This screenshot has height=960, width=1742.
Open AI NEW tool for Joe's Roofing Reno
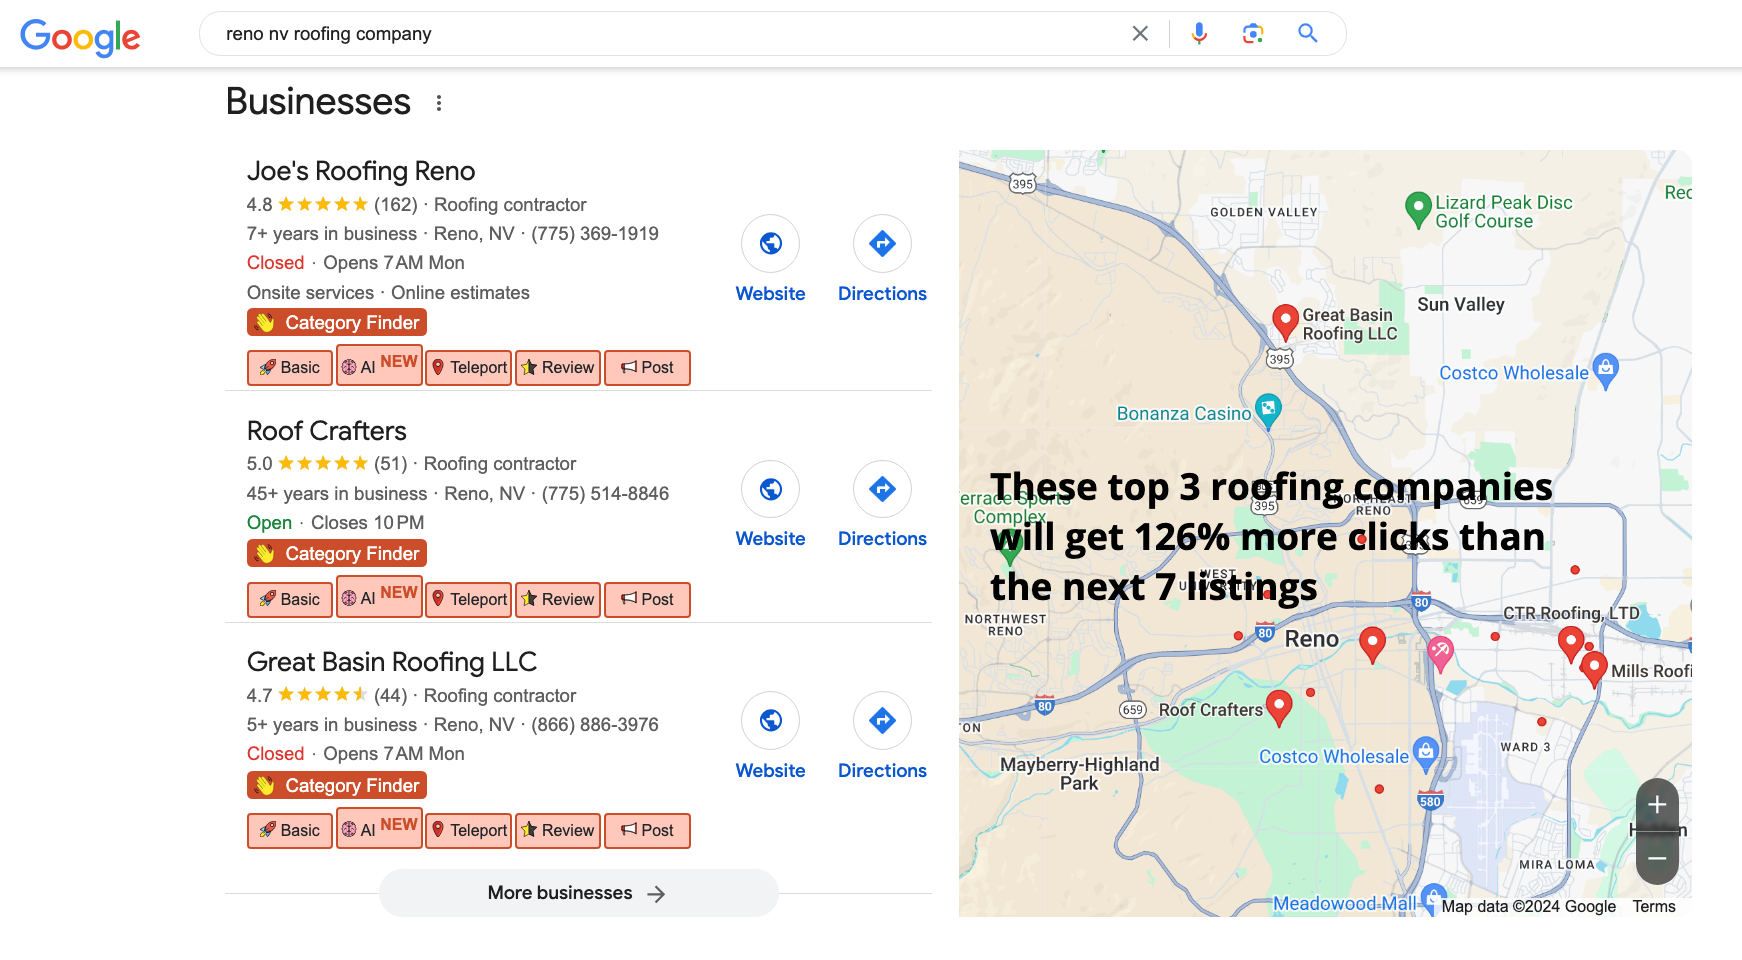(x=379, y=365)
